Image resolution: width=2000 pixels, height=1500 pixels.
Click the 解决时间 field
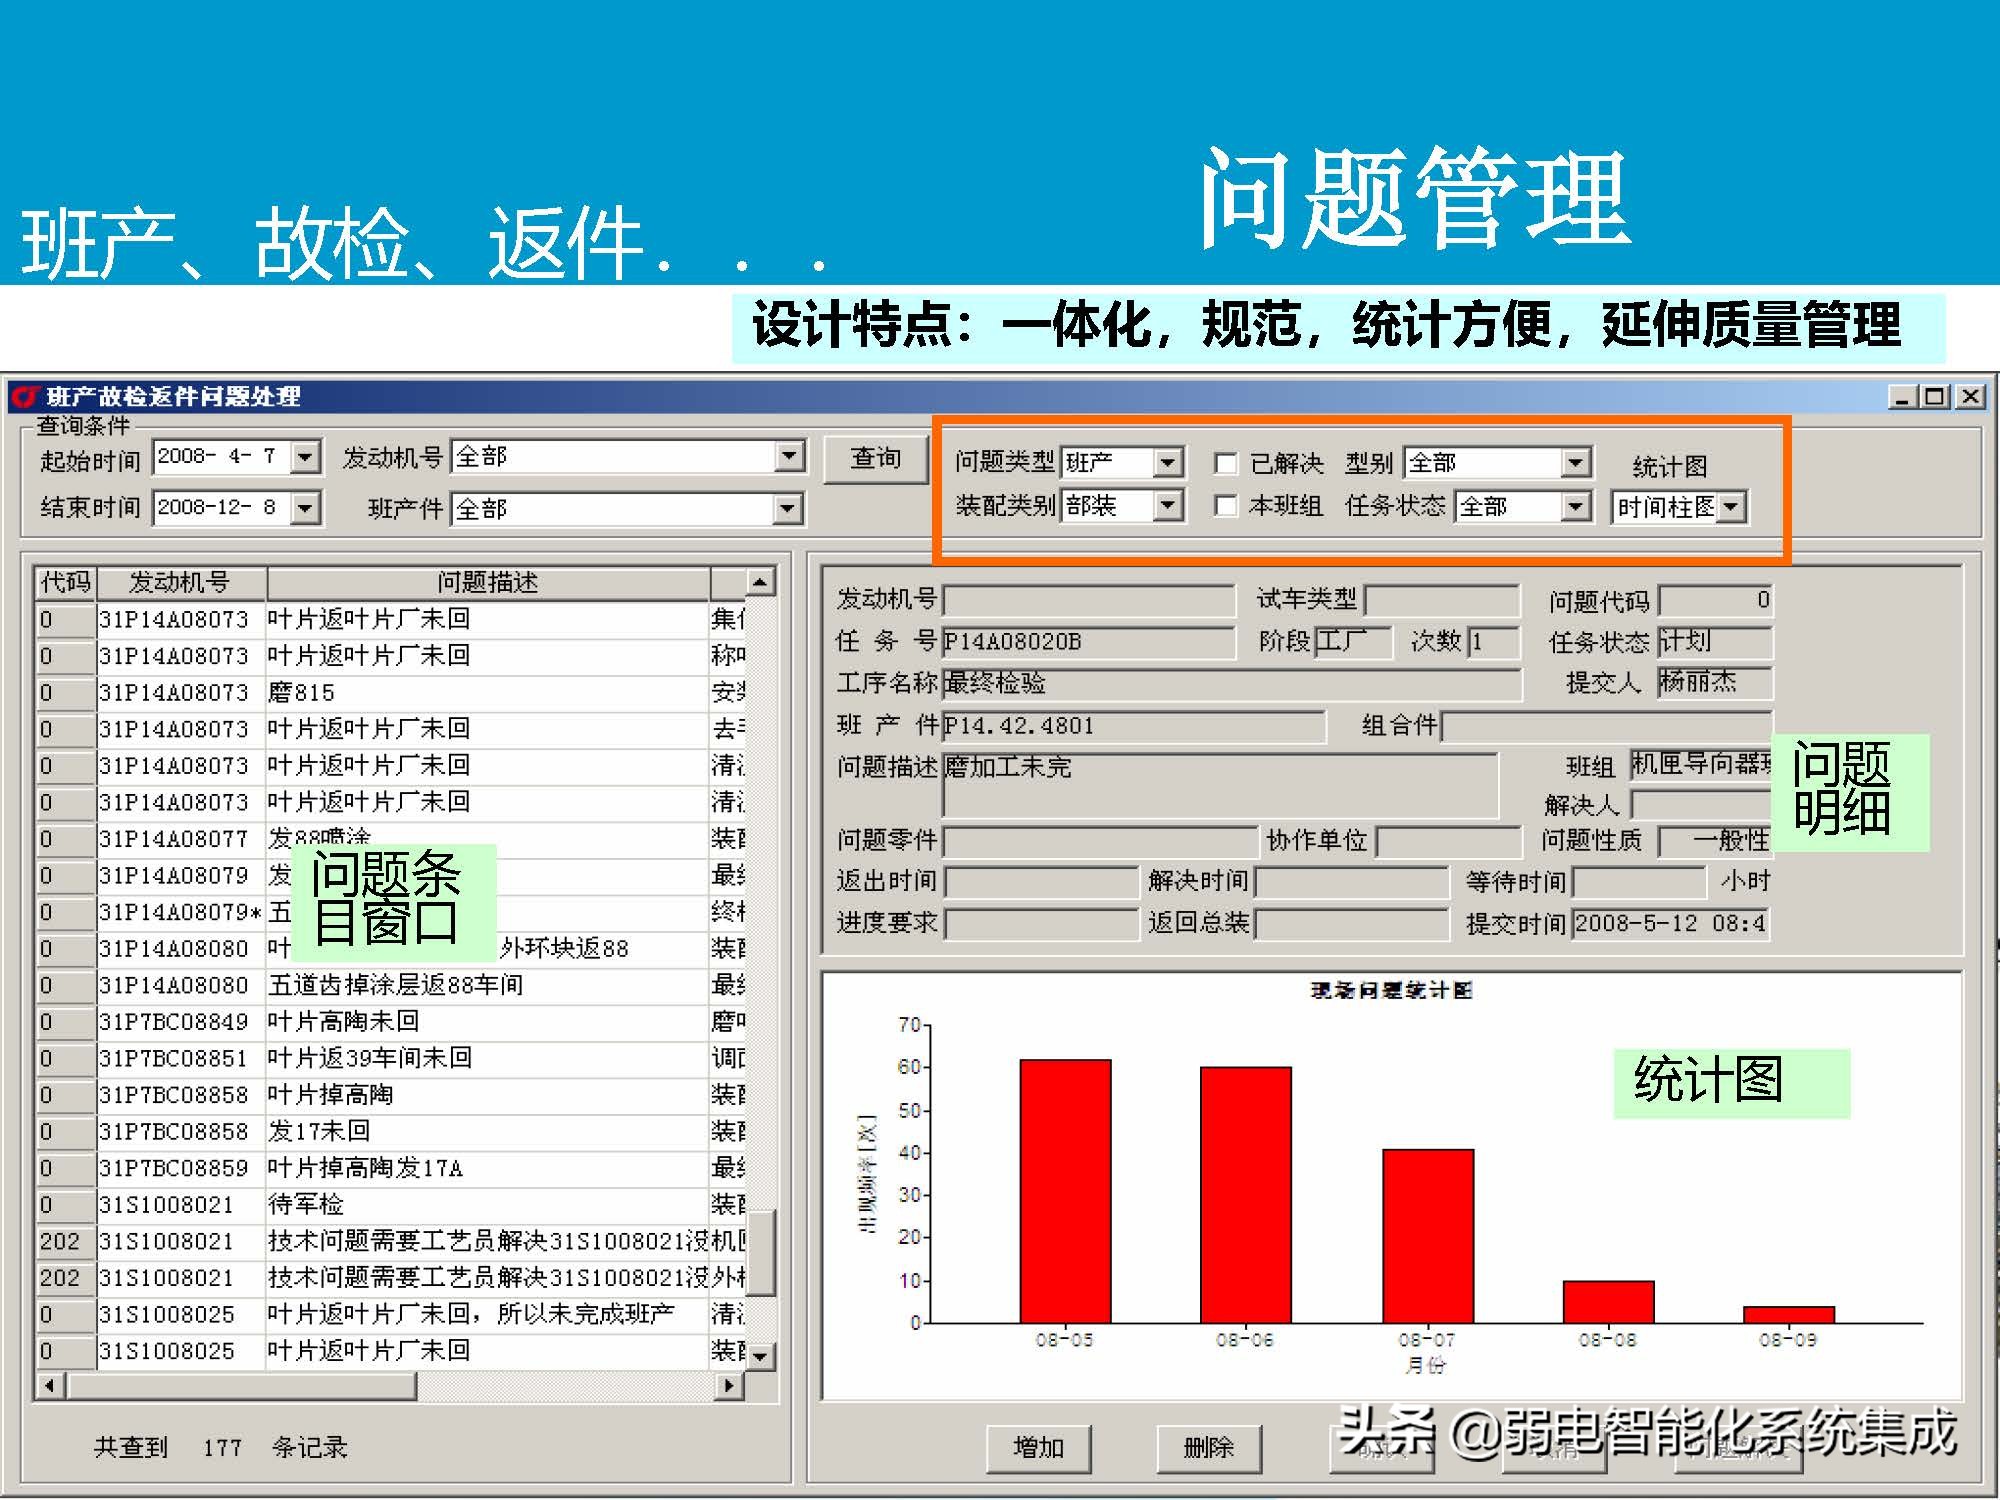click(1352, 882)
